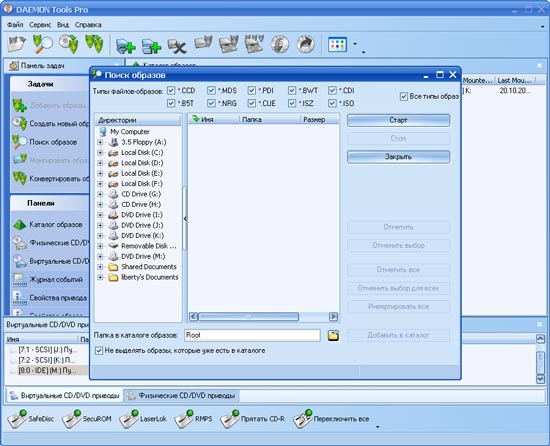
Task: Toggle the *.PDI file type checkbox
Action: pos(251,90)
